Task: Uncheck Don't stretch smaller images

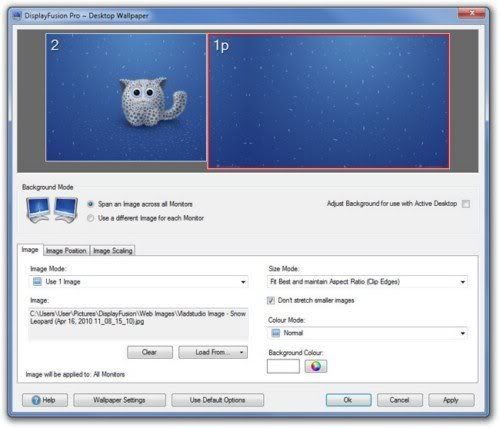Action: [271, 301]
